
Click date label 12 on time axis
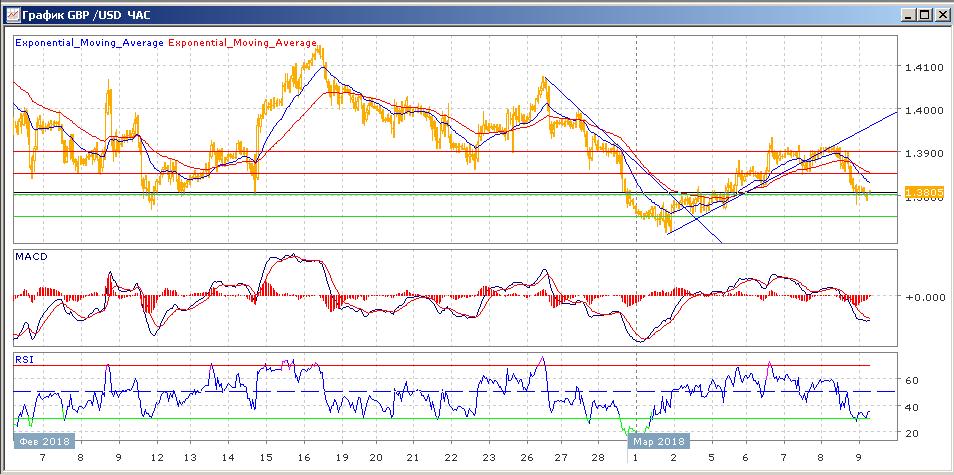pyautogui.click(x=158, y=457)
